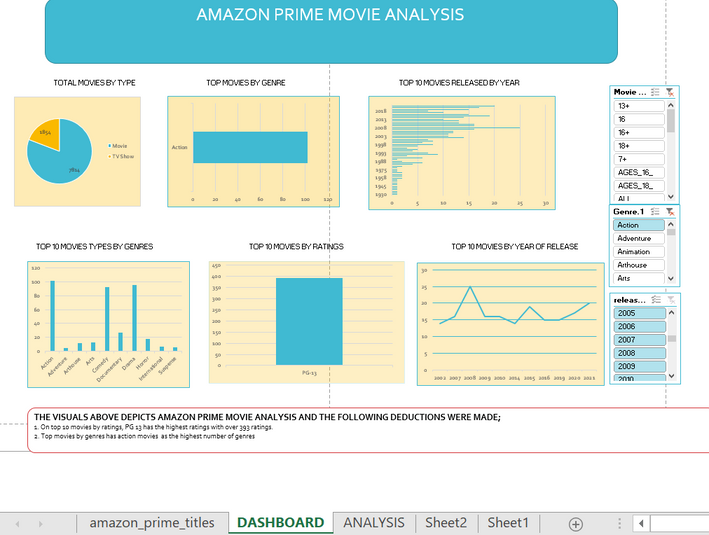Viewport: 709px width, 535px height.
Task: Select the Movie slicer header label
Action: pyautogui.click(x=630, y=92)
